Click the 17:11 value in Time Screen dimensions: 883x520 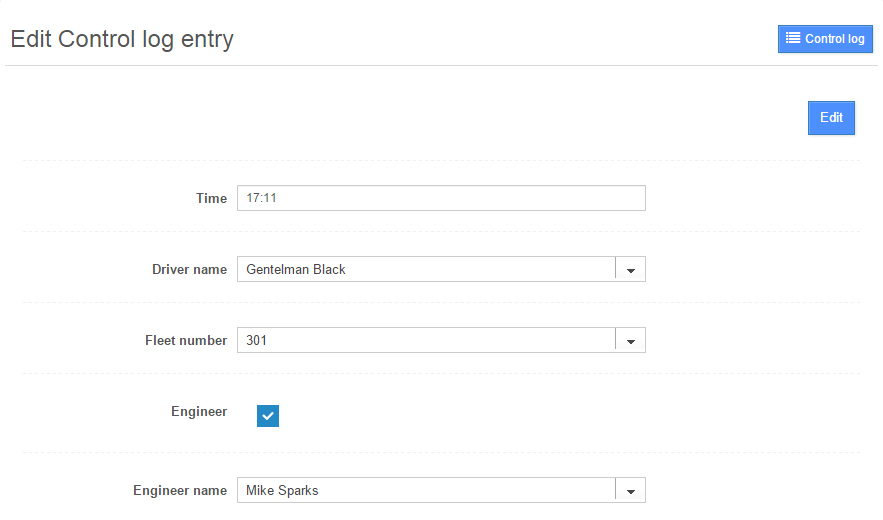(261, 198)
